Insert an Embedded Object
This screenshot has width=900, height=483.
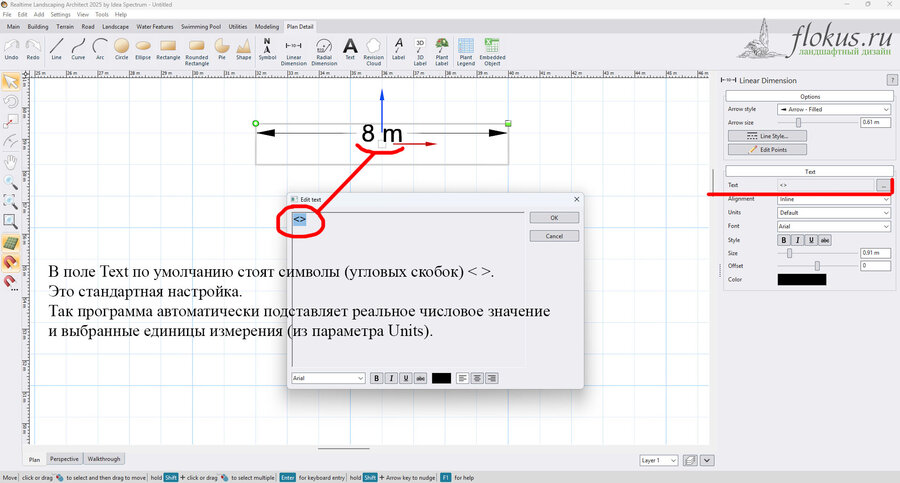coord(492,52)
